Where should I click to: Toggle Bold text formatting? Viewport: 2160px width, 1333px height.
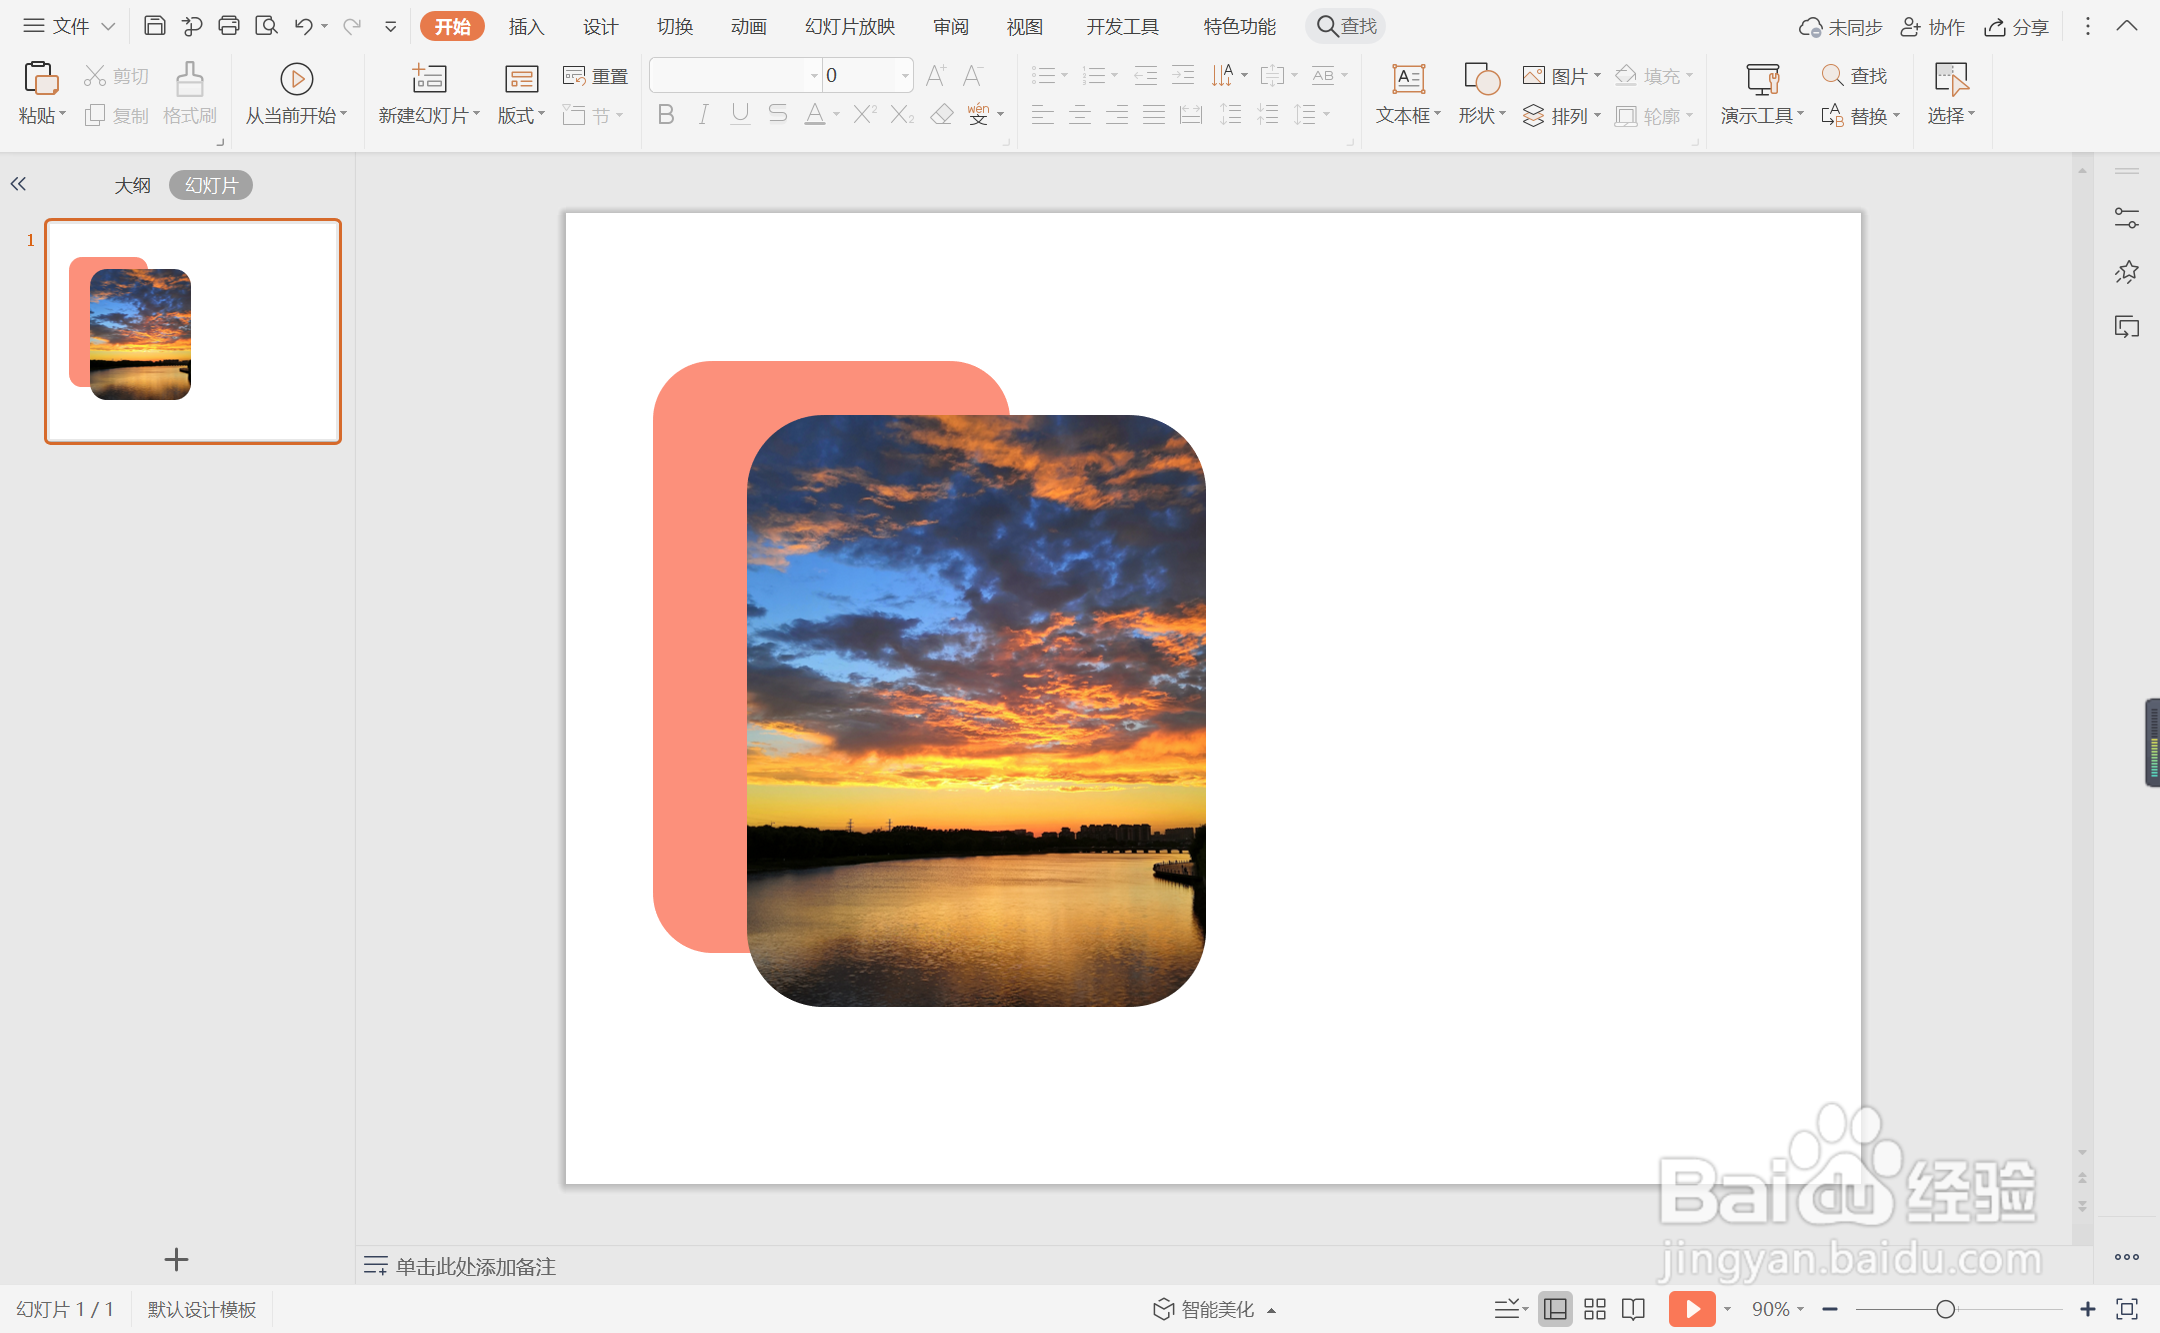pyautogui.click(x=666, y=115)
